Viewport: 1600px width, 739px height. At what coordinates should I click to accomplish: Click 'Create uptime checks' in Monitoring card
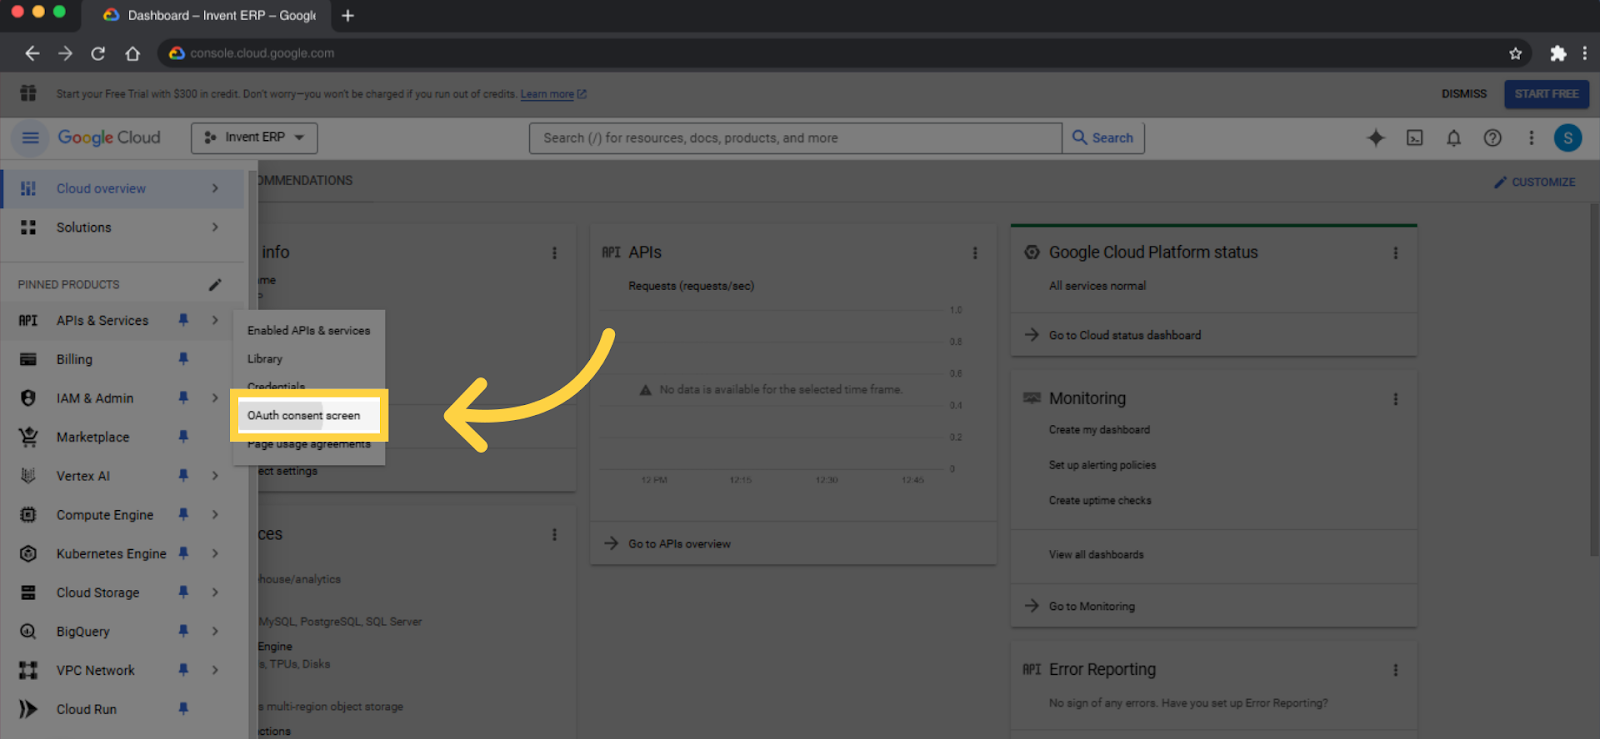[x=1100, y=500]
